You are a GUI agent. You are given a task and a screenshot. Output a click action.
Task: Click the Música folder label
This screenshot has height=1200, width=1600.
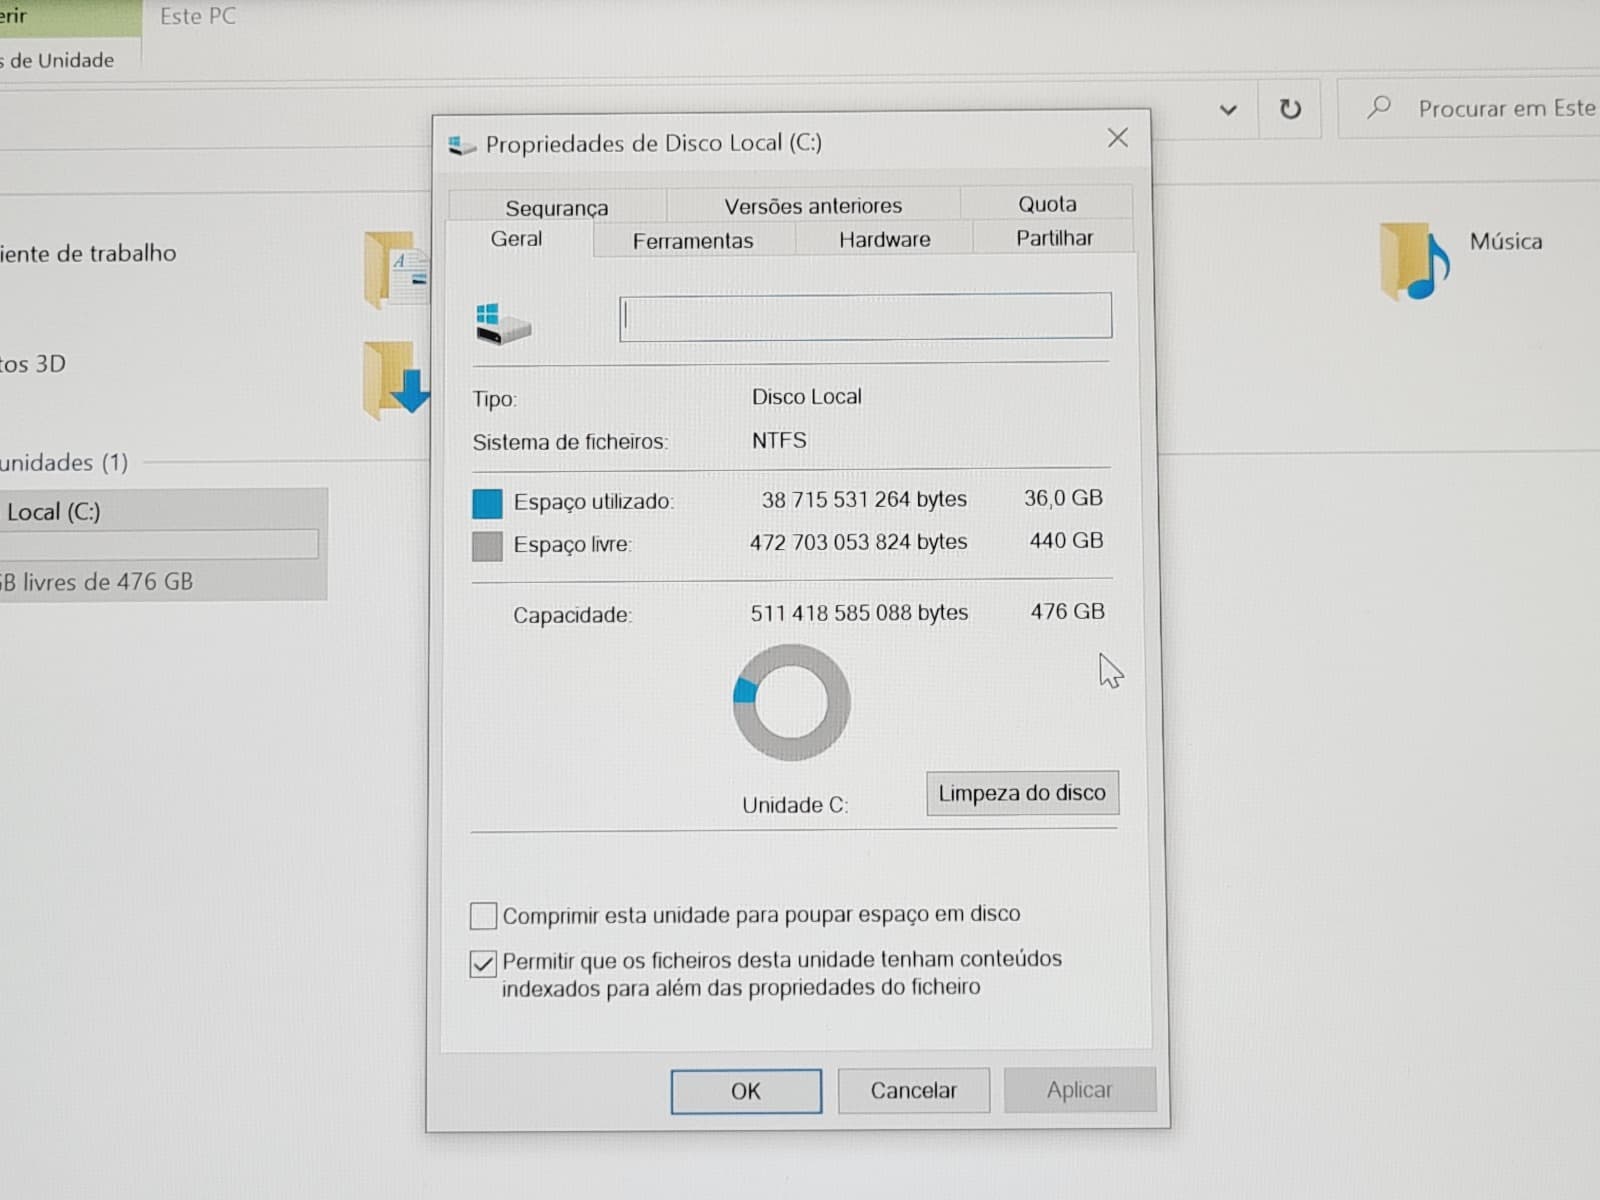coord(1506,241)
